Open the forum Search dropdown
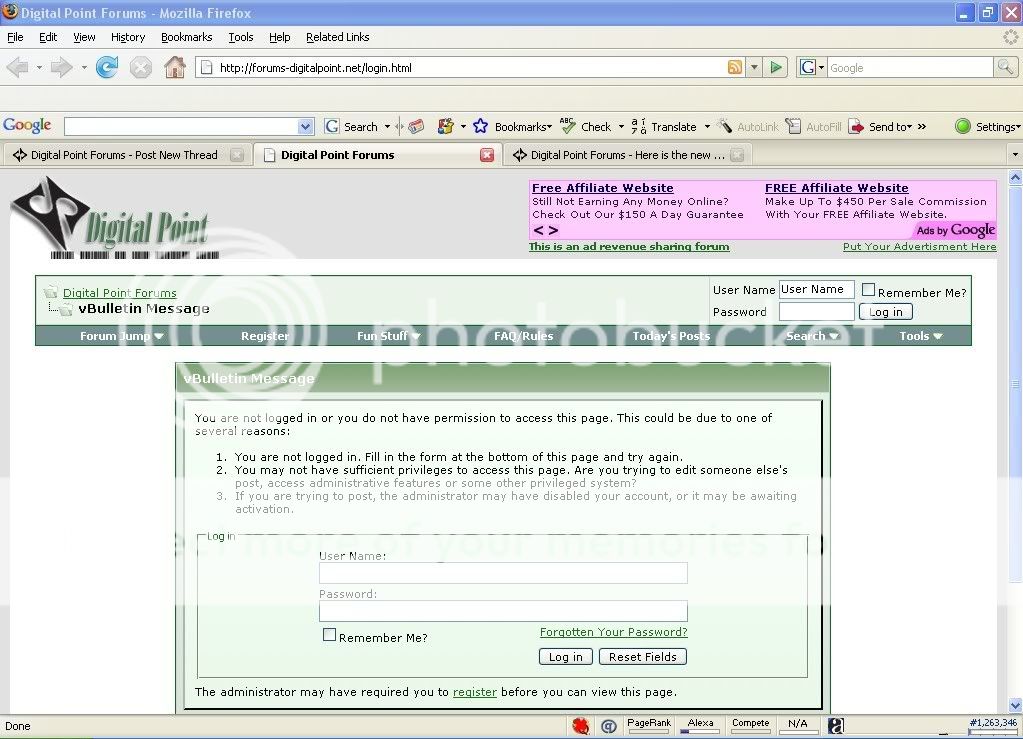Image resolution: width=1023 pixels, height=739 pixels. click(x=812, y=336)
